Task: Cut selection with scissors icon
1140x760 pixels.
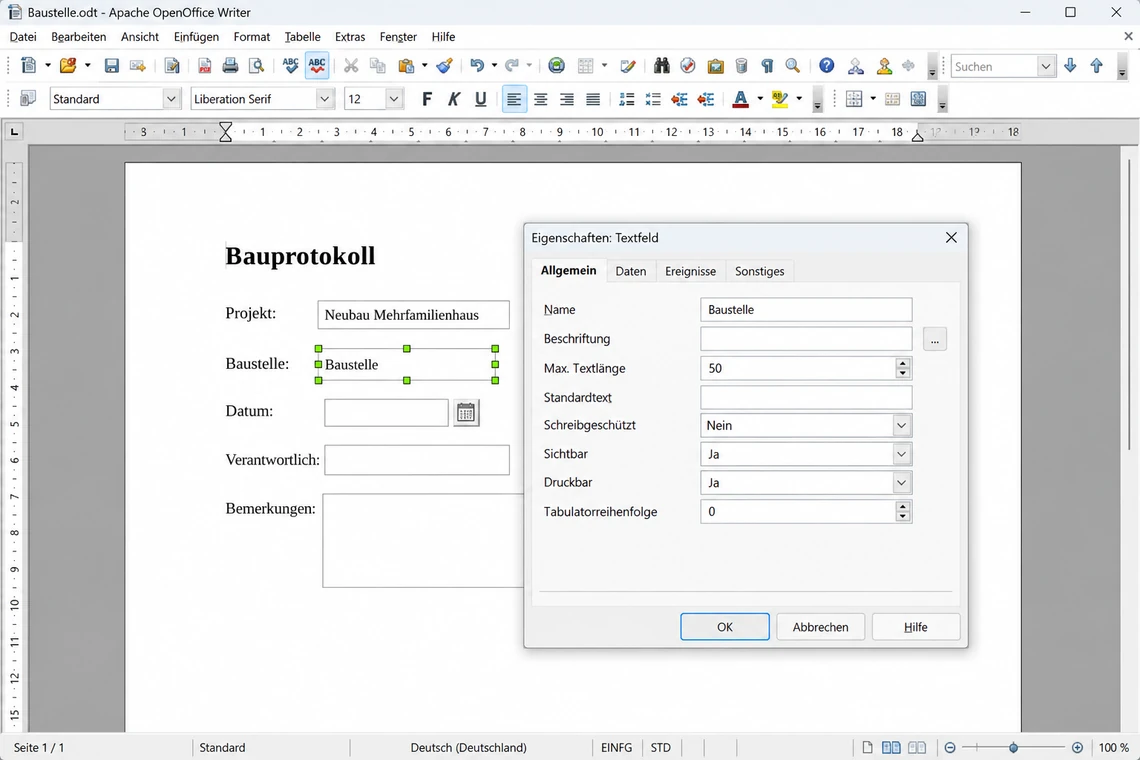Action: coord(351,66)
